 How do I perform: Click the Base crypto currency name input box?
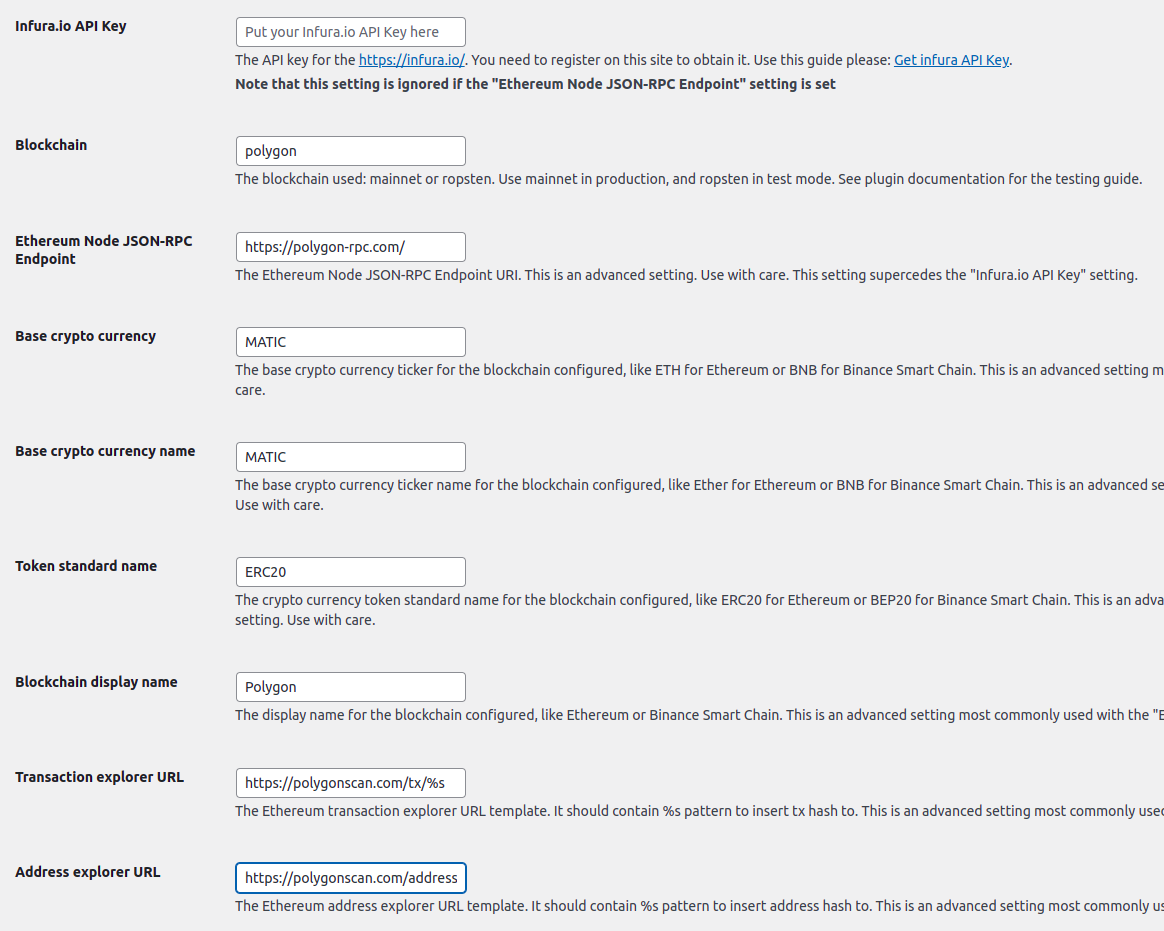coord(350,457)
